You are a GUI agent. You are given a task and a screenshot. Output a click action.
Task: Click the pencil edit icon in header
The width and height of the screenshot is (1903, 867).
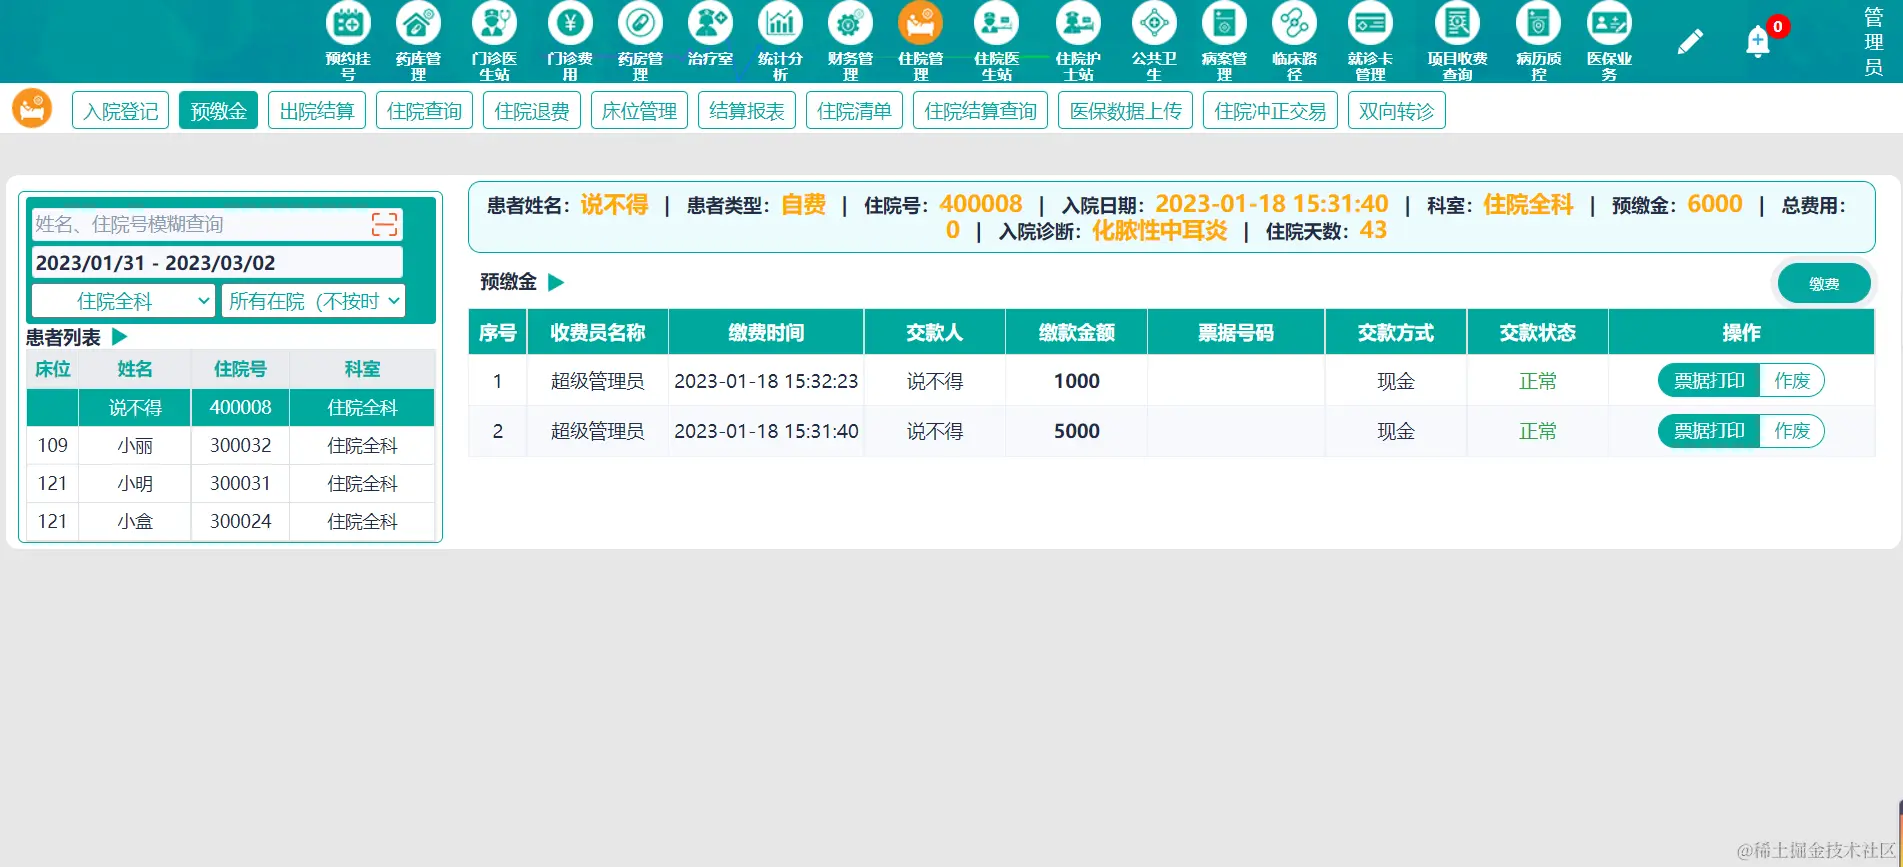[x=1690, y=41]
